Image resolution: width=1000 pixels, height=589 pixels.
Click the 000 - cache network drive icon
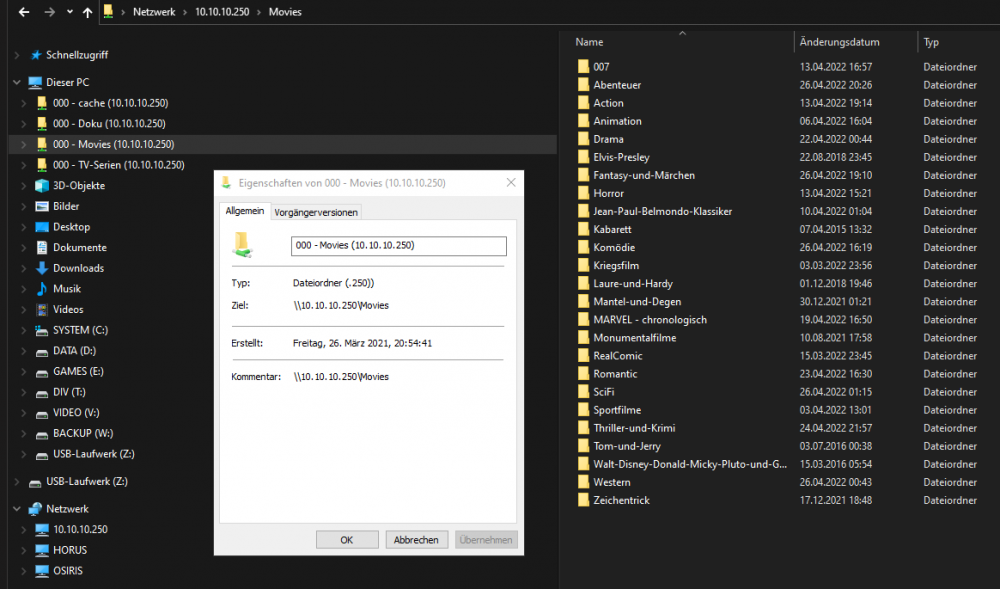42,103
